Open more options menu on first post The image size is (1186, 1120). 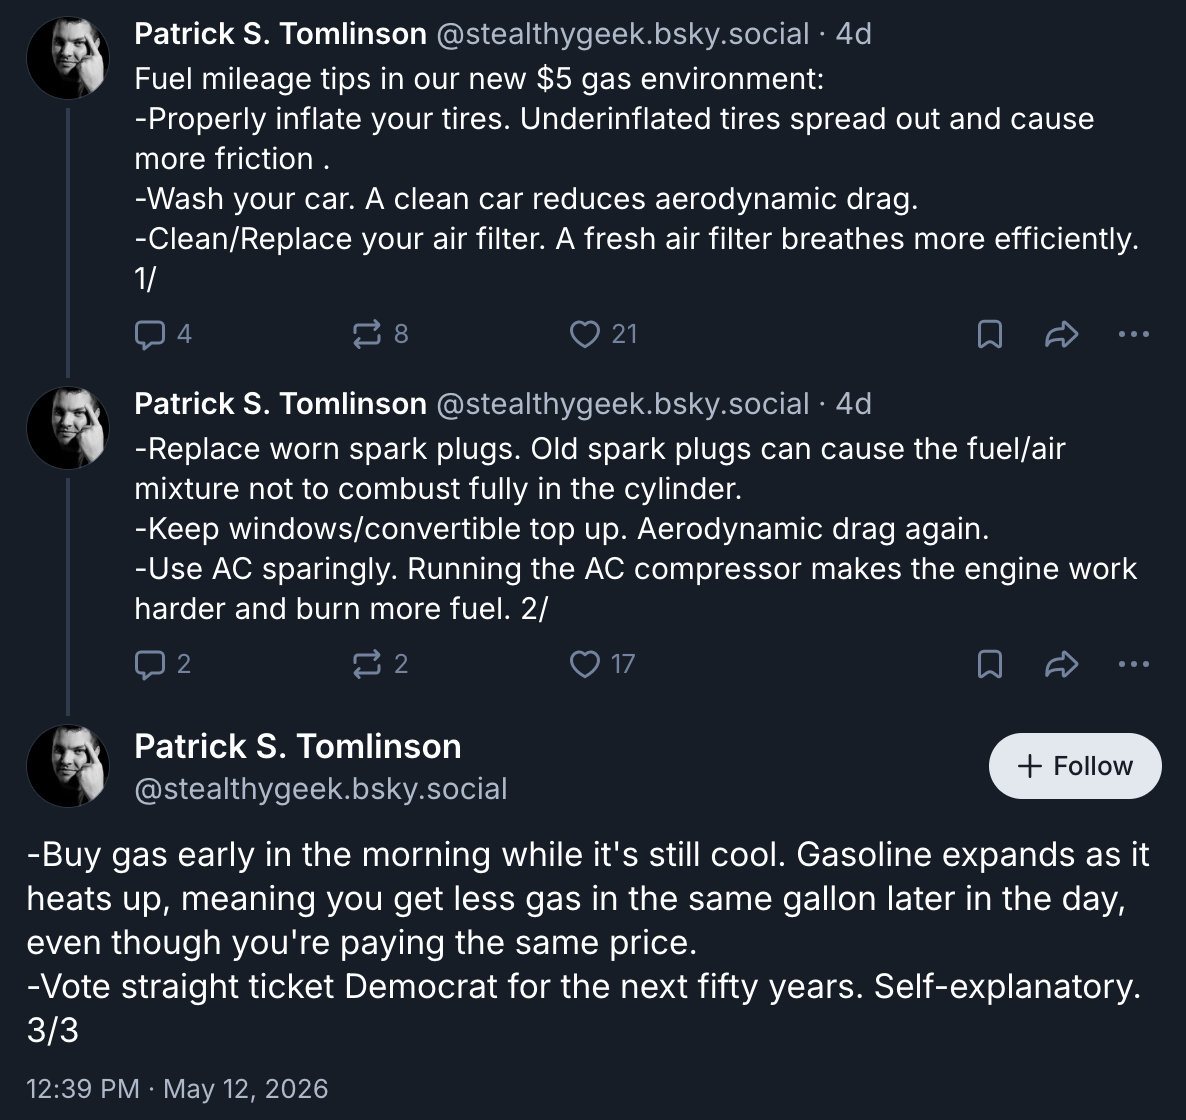click(x=1133, y=334)
